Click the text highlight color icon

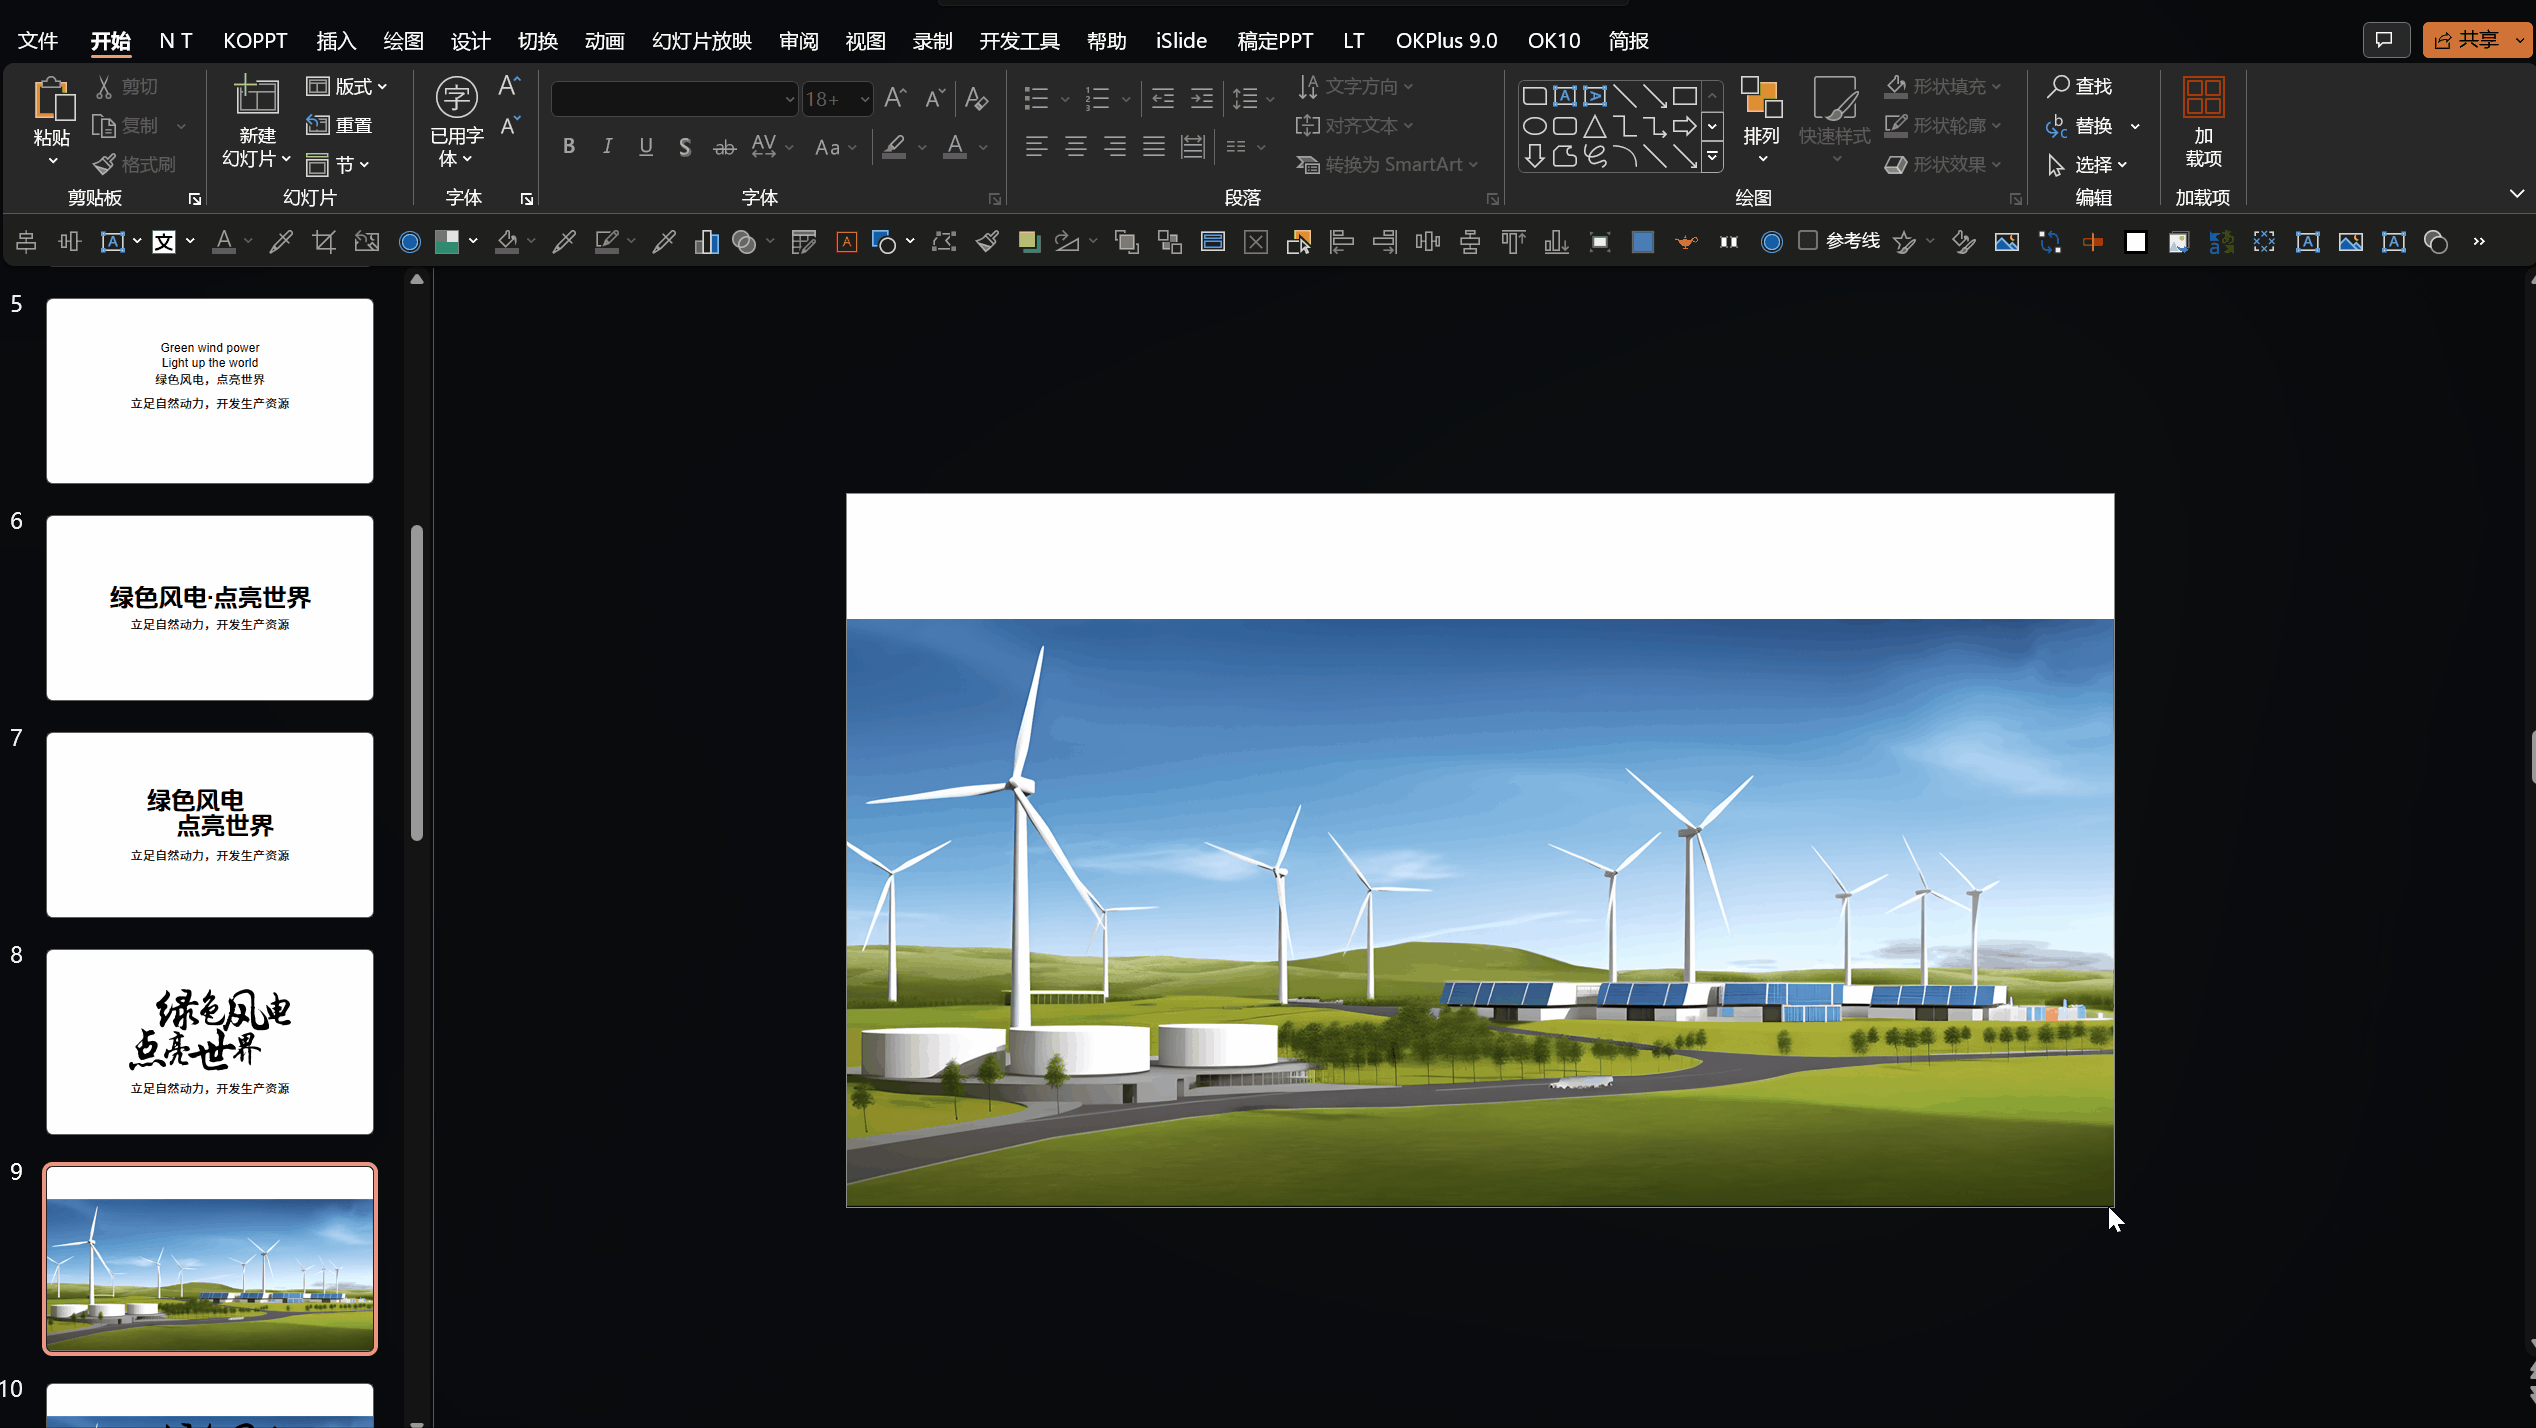[x=895, y=147]
